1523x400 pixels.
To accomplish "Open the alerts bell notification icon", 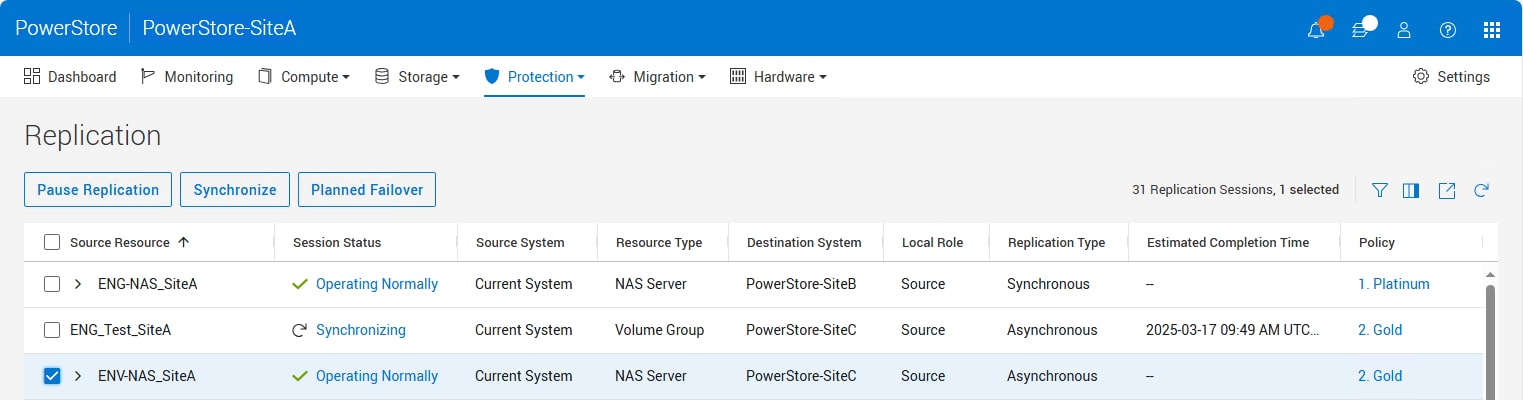I will tap(1316, 30).
